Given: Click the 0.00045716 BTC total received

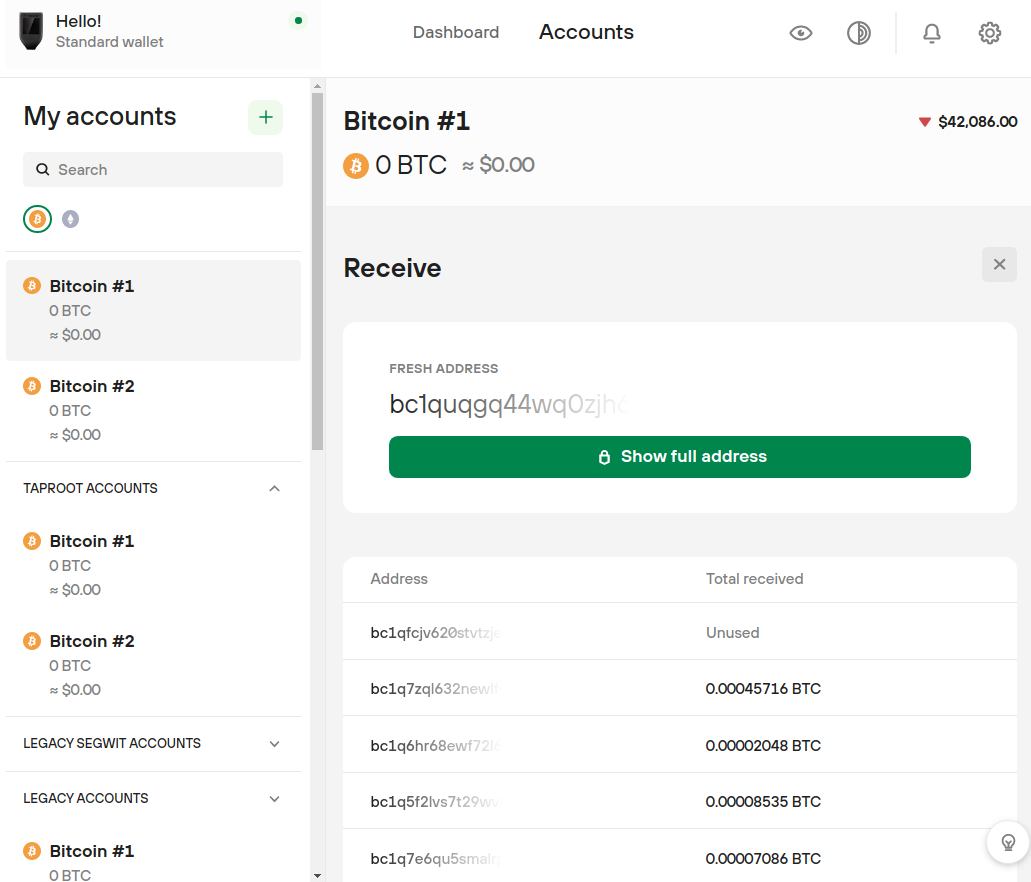Looking at the screenshot, I should click(763, 689).
